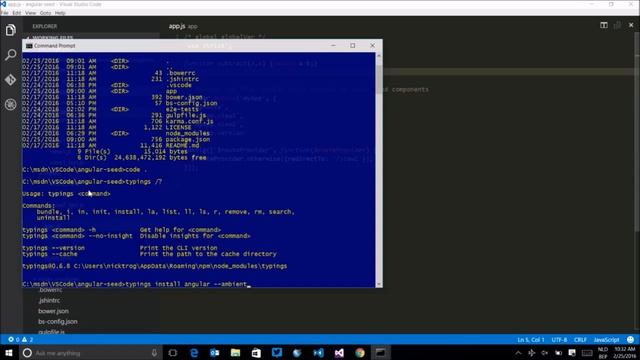Open Outlook from the taskbar
This screenshot has height=360, width=640.
(x=215, y=353)
